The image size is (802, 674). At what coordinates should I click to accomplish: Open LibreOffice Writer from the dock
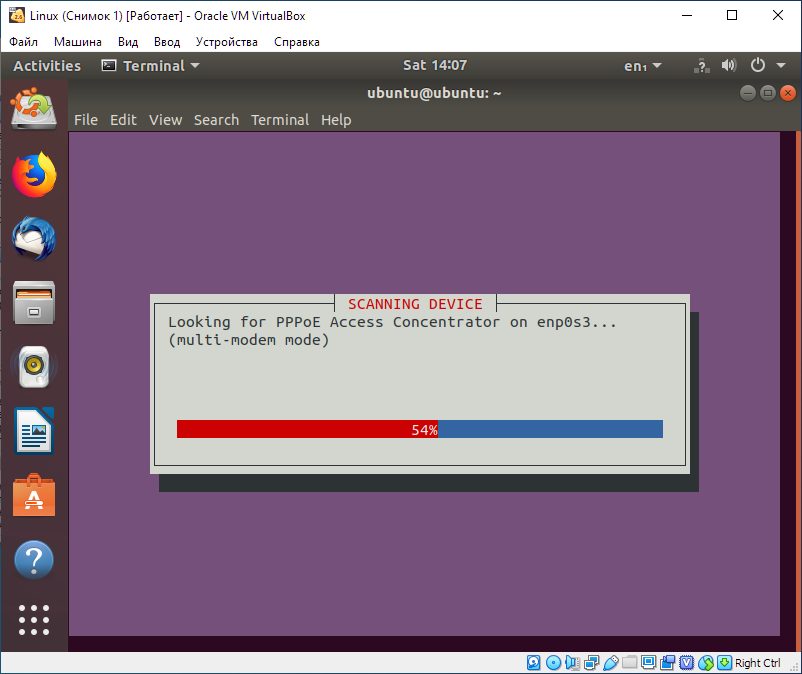(34, 432)
